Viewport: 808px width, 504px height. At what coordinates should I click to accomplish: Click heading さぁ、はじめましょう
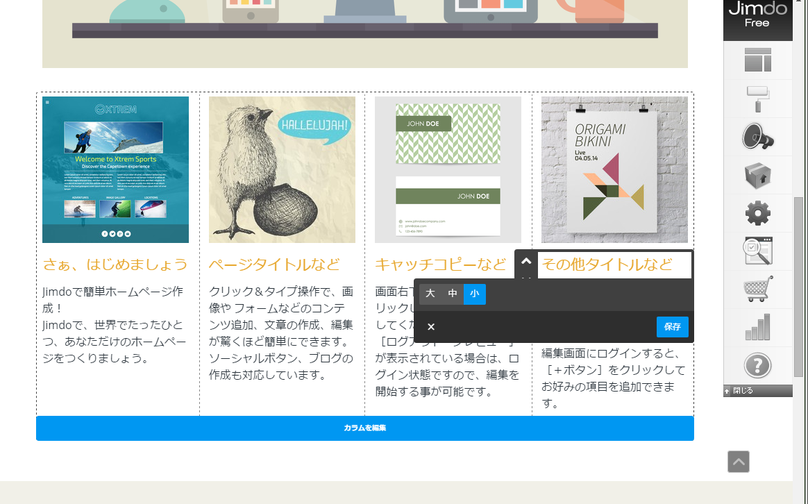(115, 265)
